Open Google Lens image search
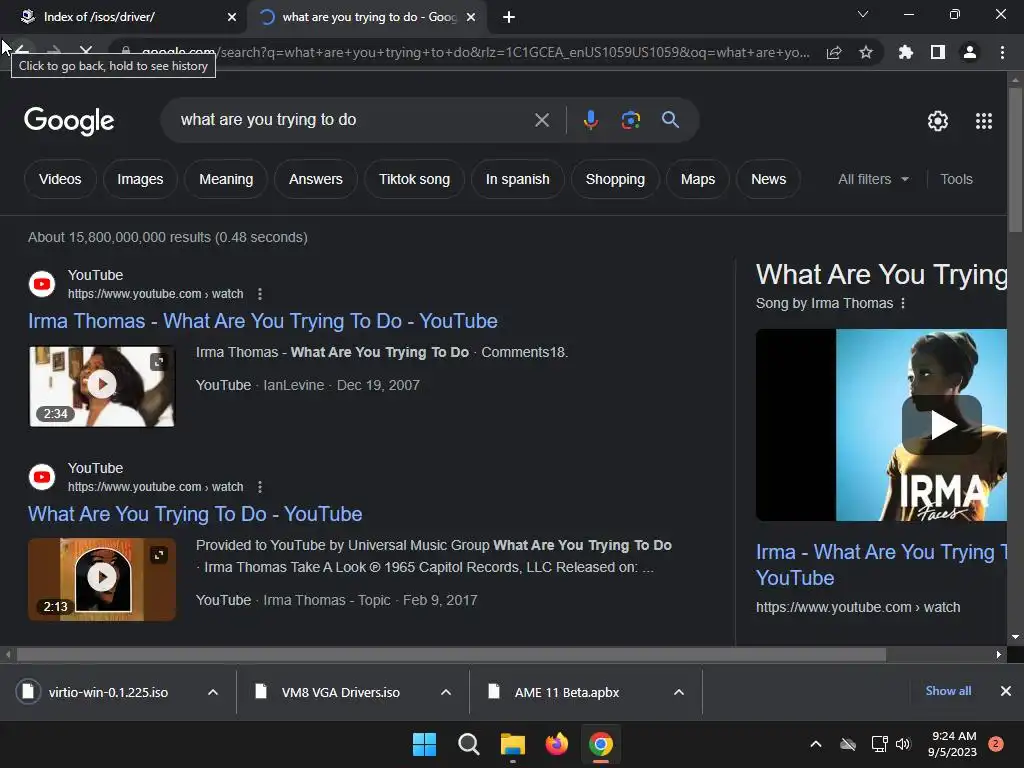Screen dimensions: 1024x768 [630, 120]
